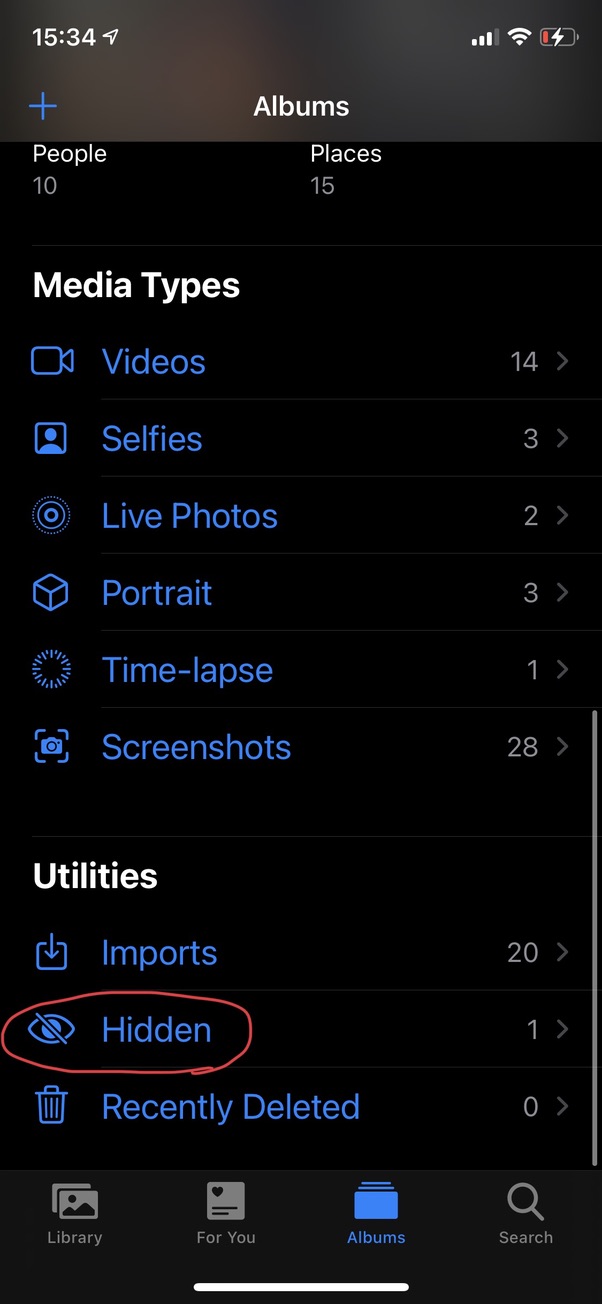
Task: Select the Portrait cube icon
Action: [x=51, y=593]
